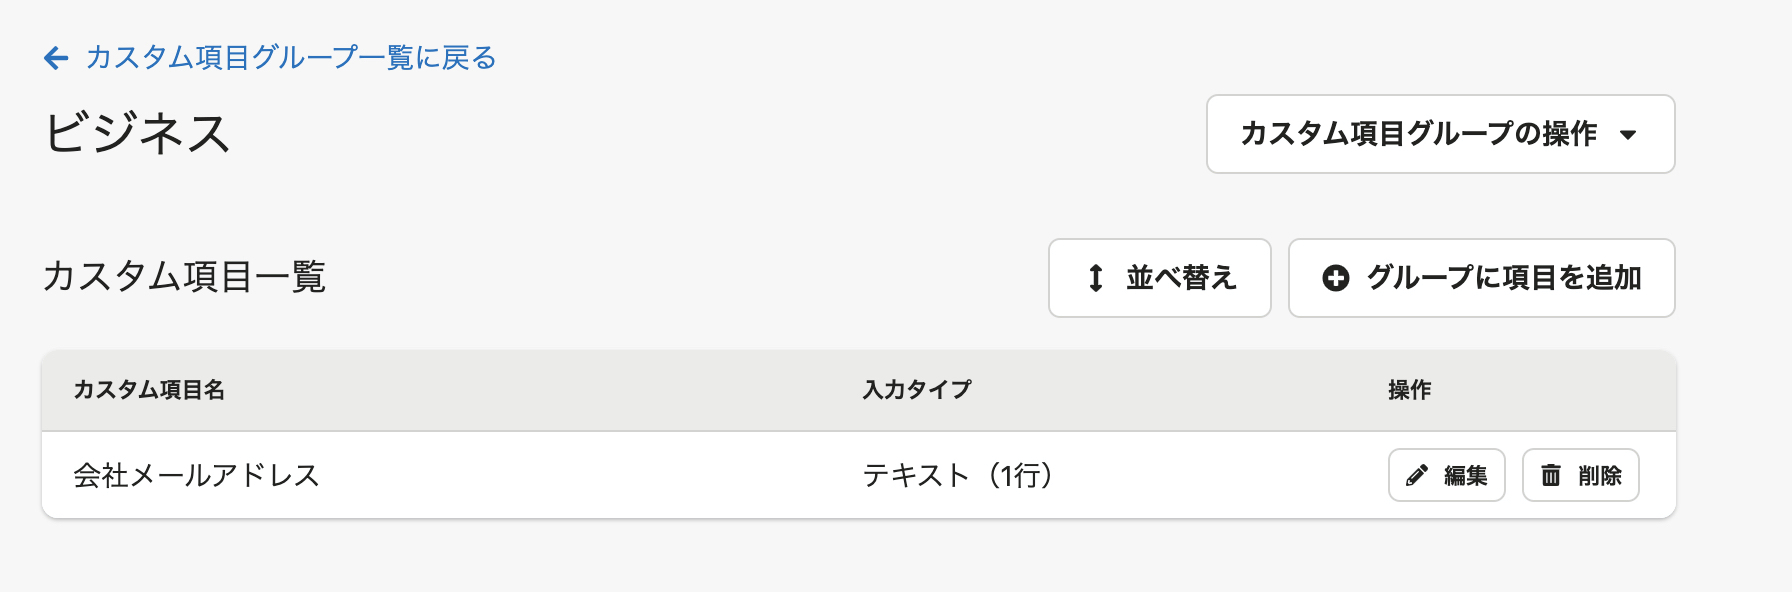Open the カスタム項目グループの操作 dropdown
Image resolution: width=1792 pixels, height=592 pixels.
pos(1419,134)
